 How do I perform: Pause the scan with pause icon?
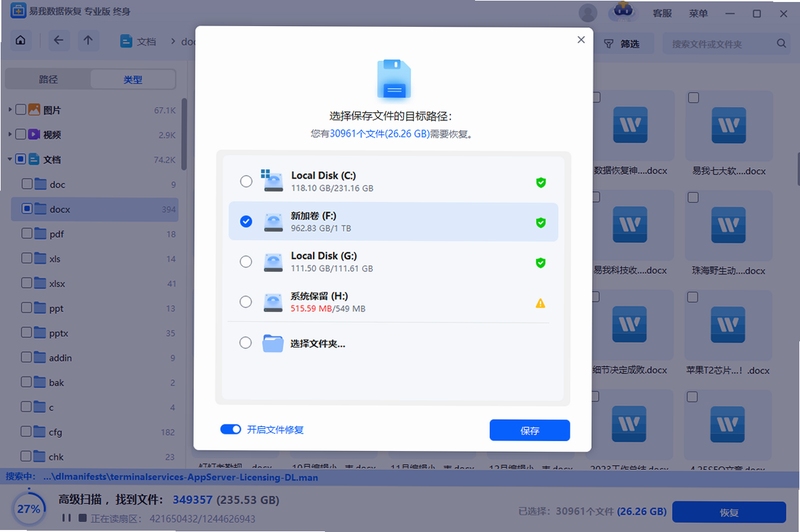click(66, 518)
